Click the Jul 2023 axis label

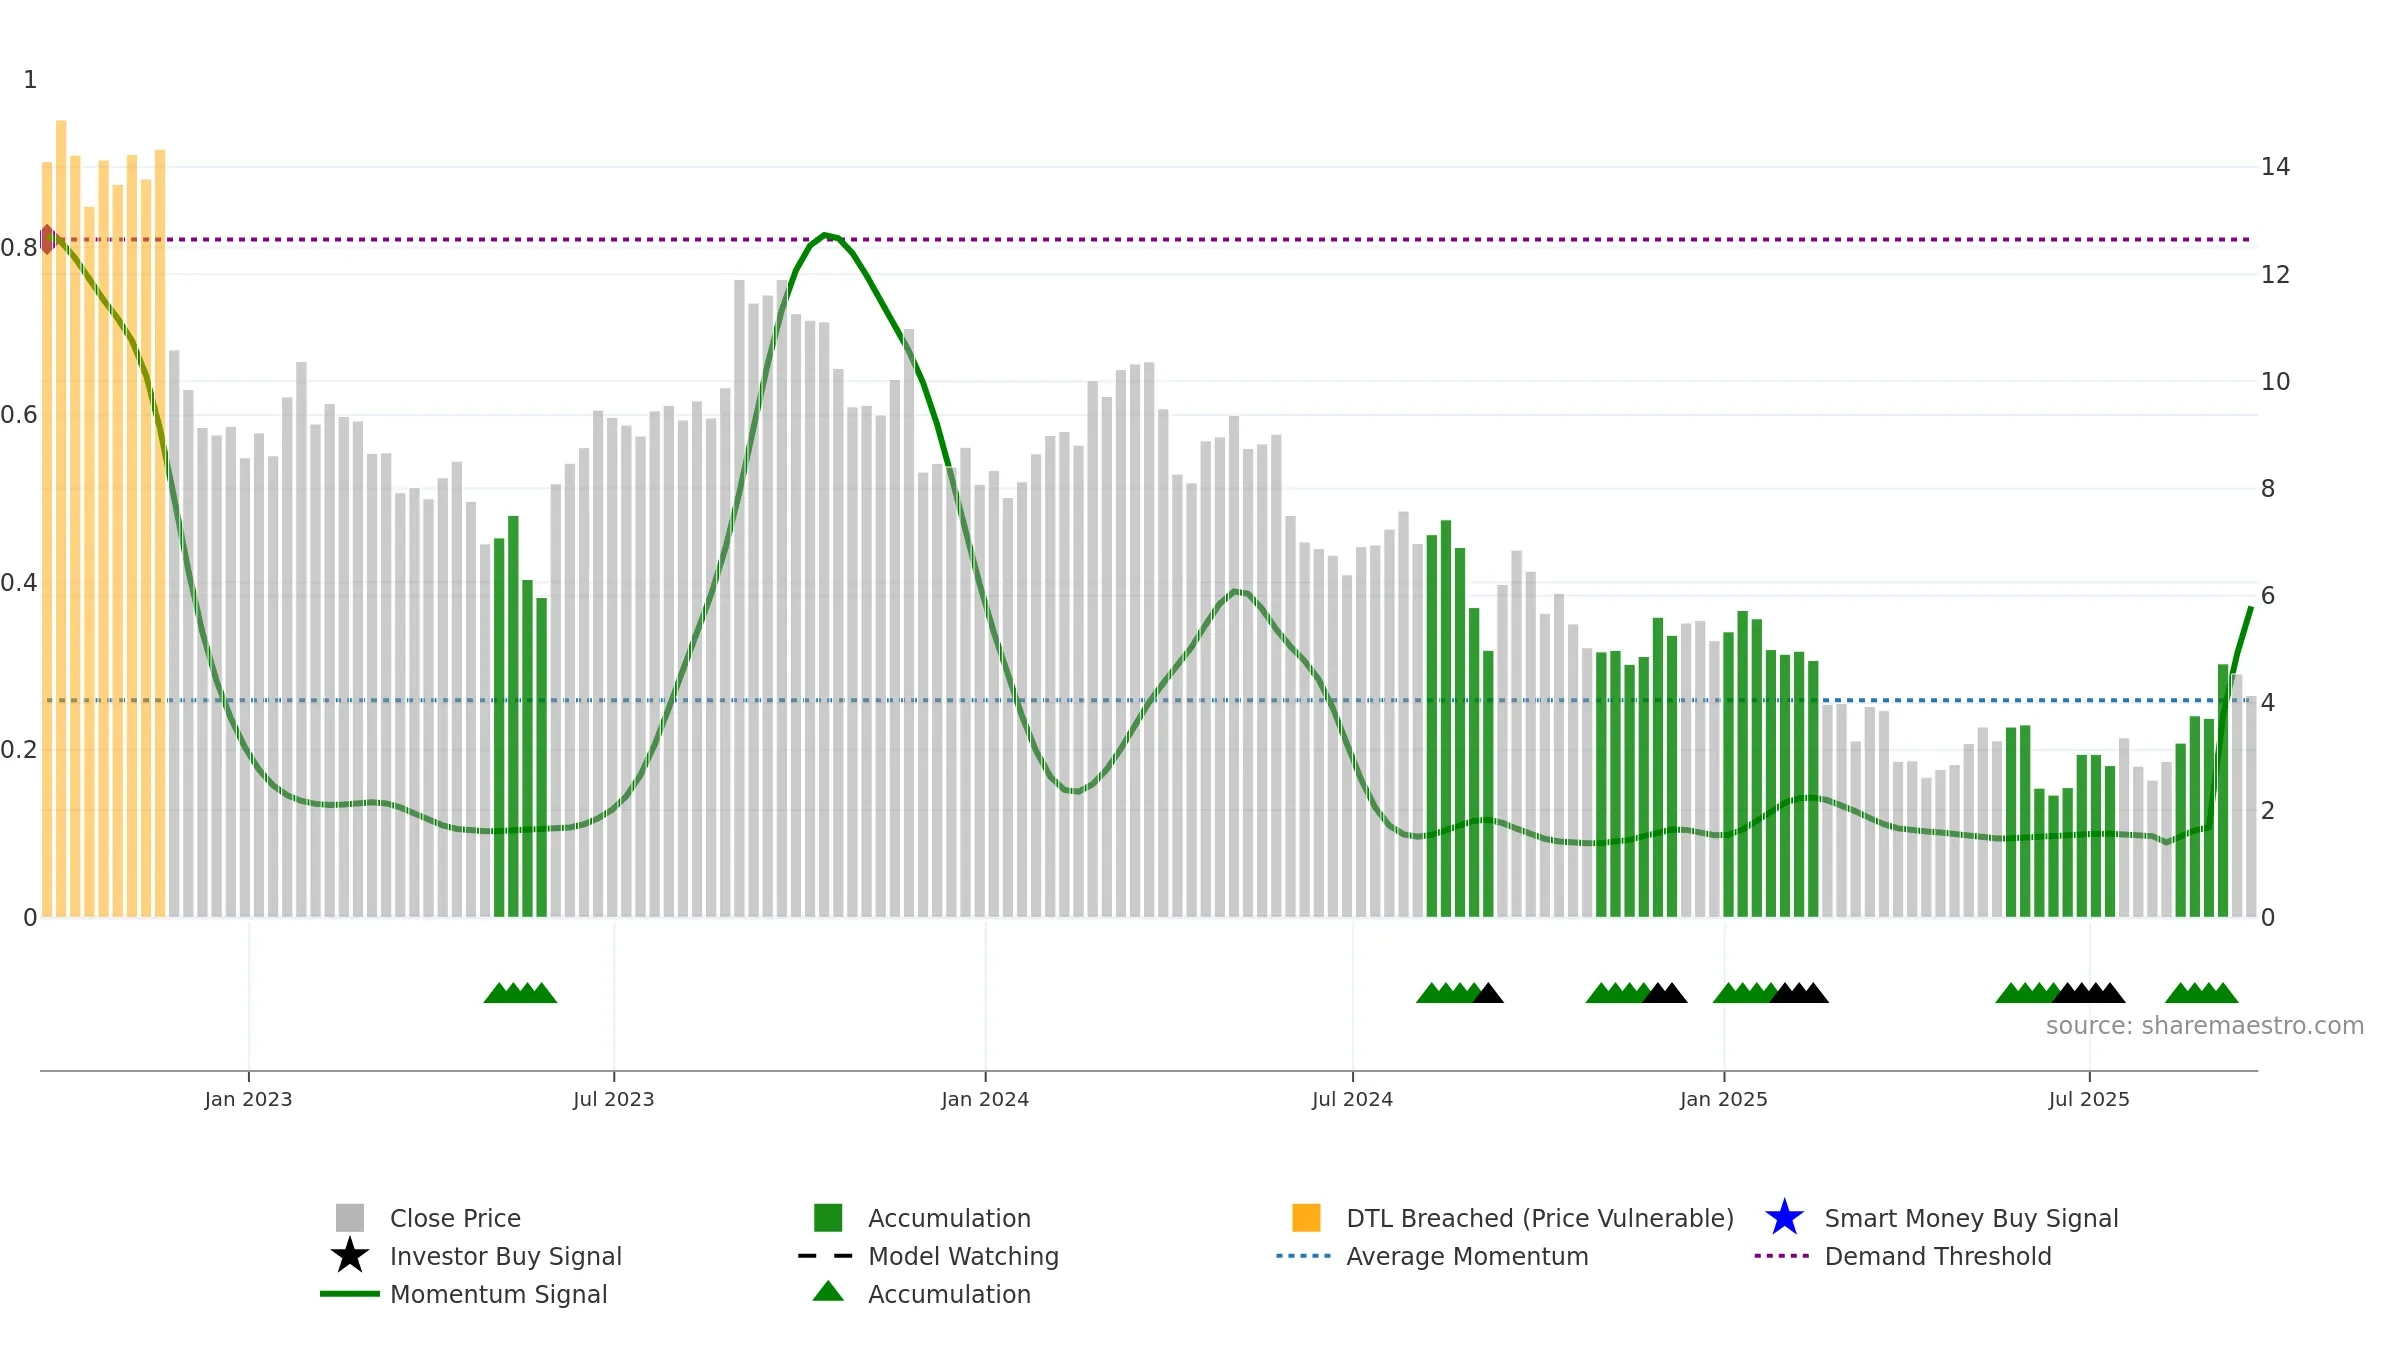coord(613,1099)
